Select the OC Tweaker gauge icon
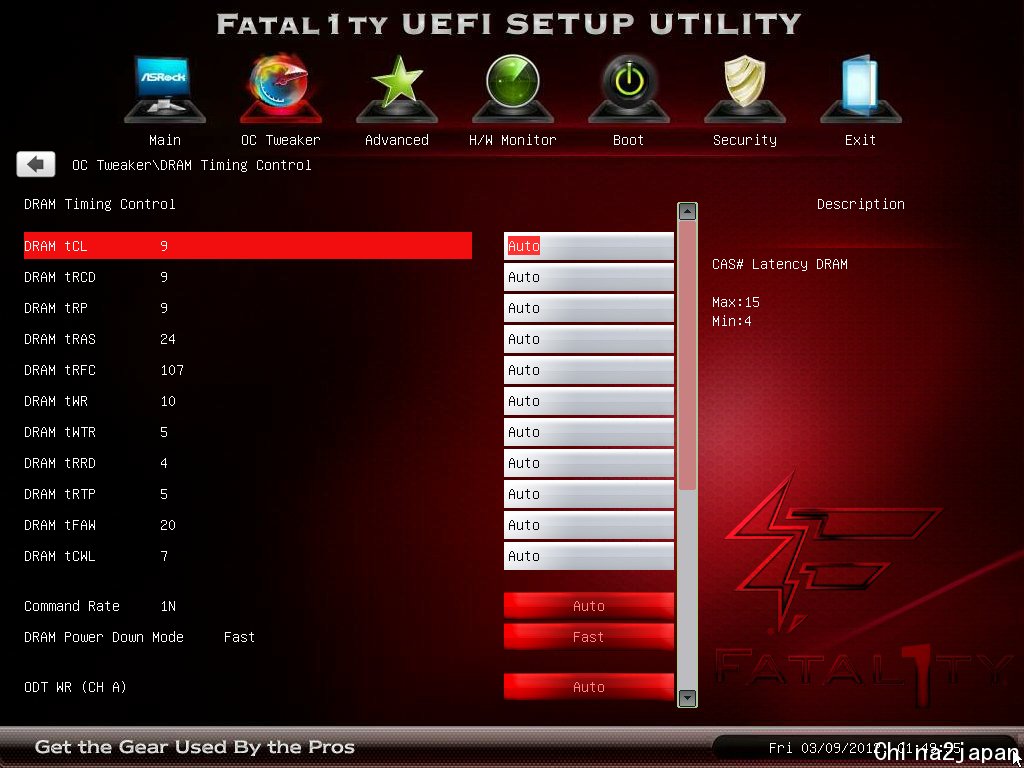The width and height of the screenshot is (1024, 768). (281, 89)
